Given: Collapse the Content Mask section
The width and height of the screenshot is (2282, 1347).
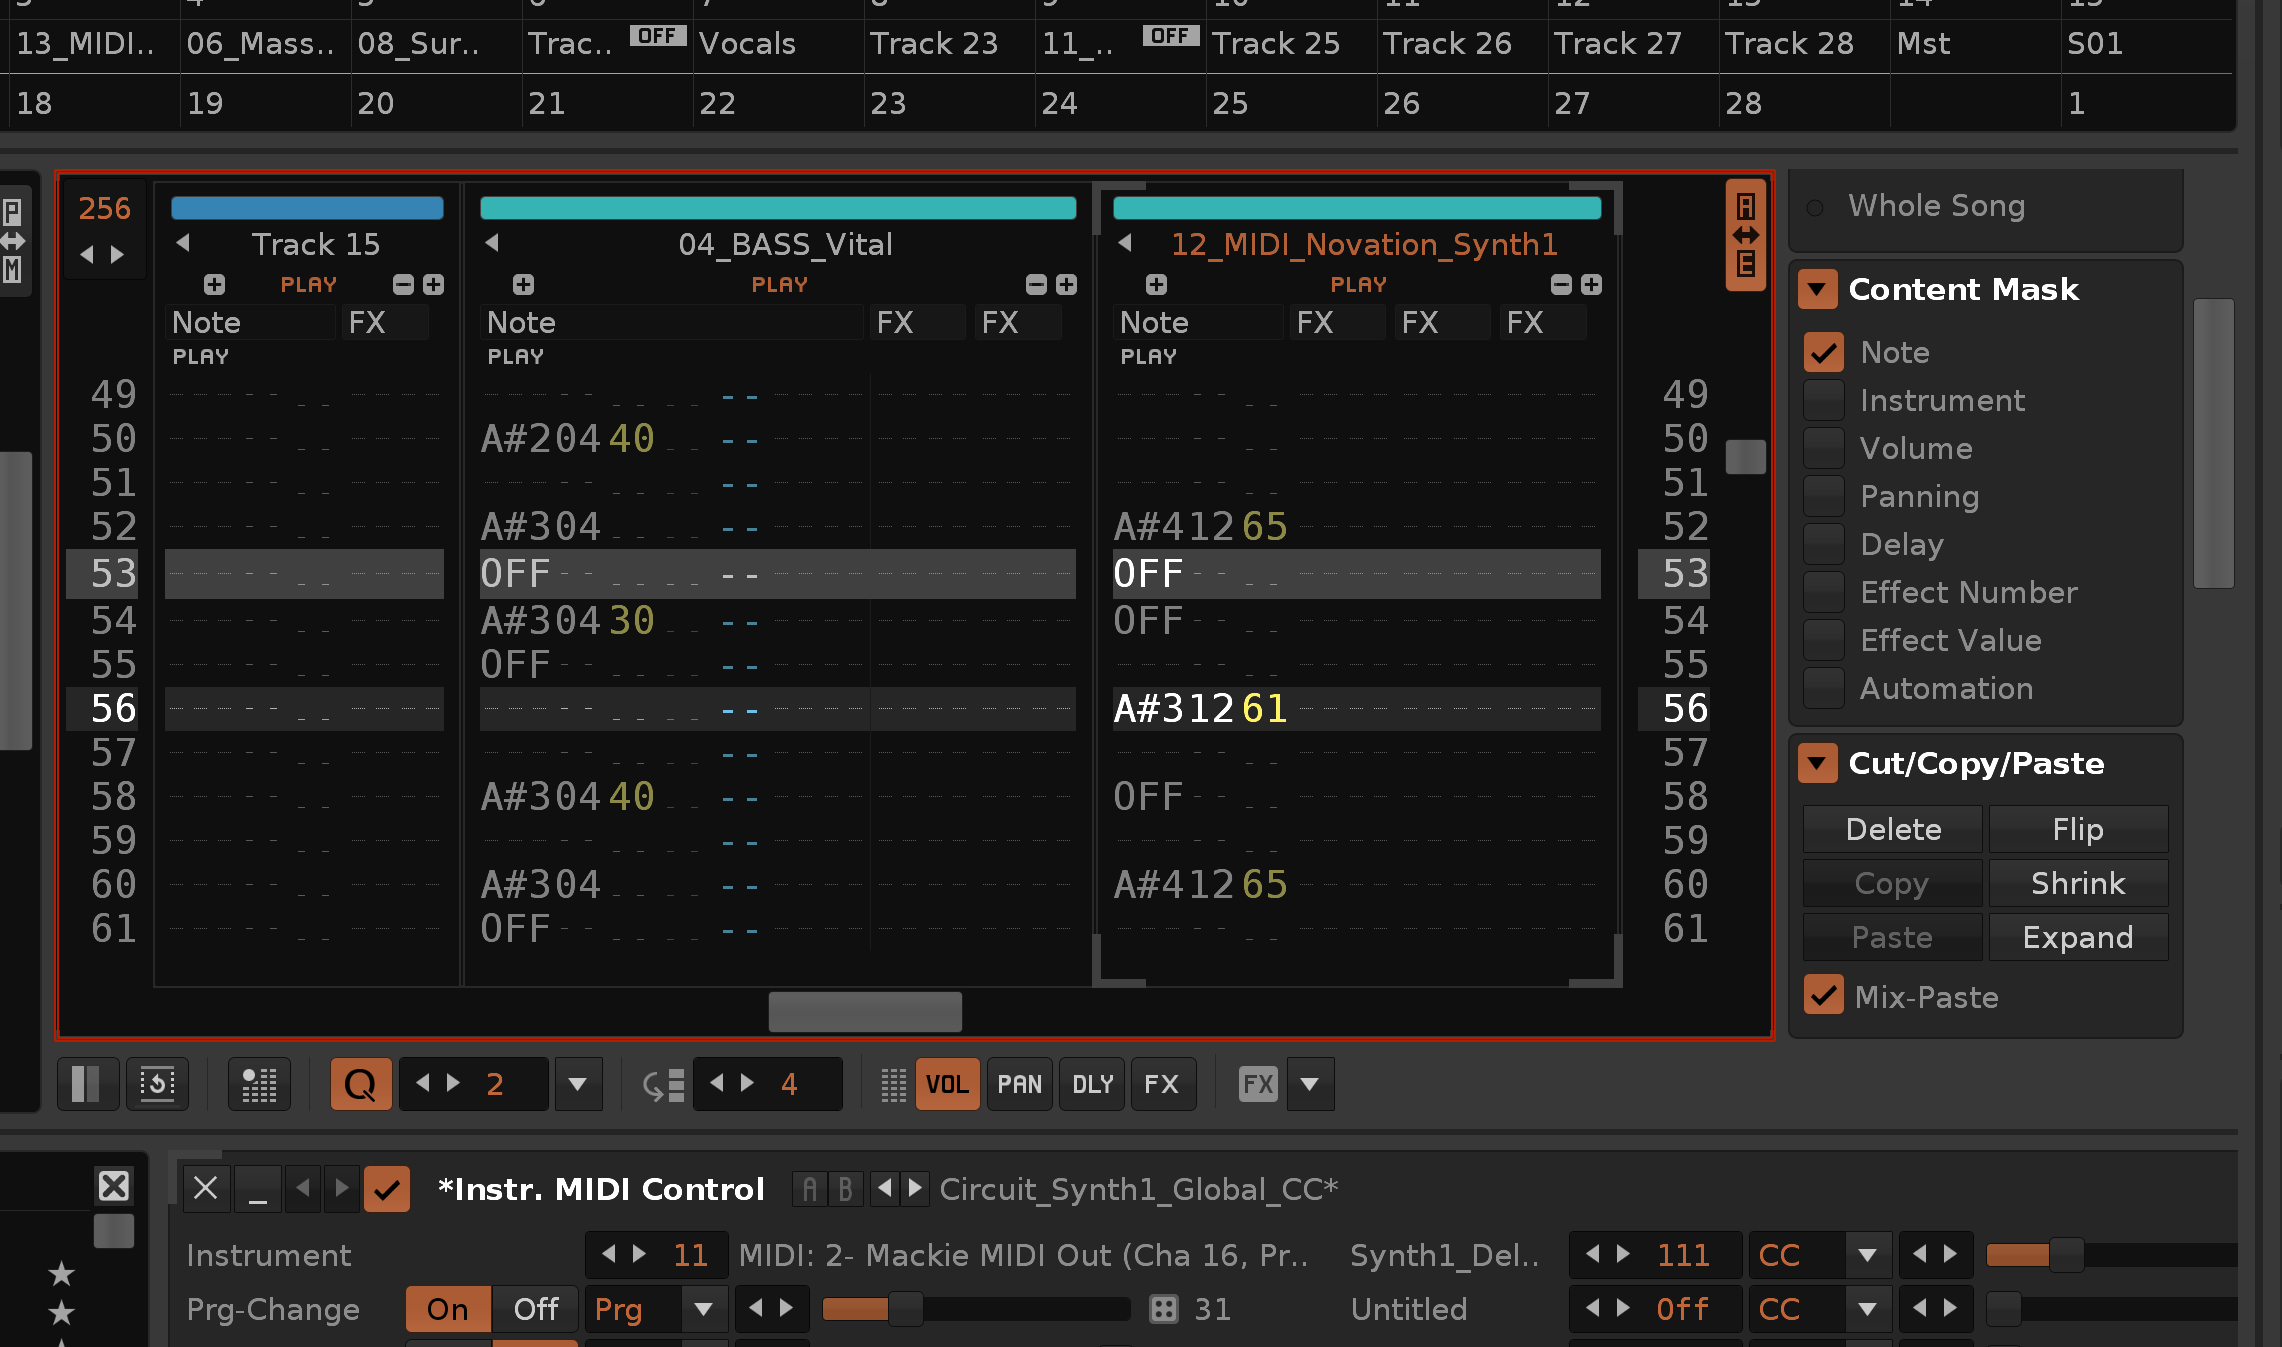Looking at the screenshot, I should coord(1818,290).
